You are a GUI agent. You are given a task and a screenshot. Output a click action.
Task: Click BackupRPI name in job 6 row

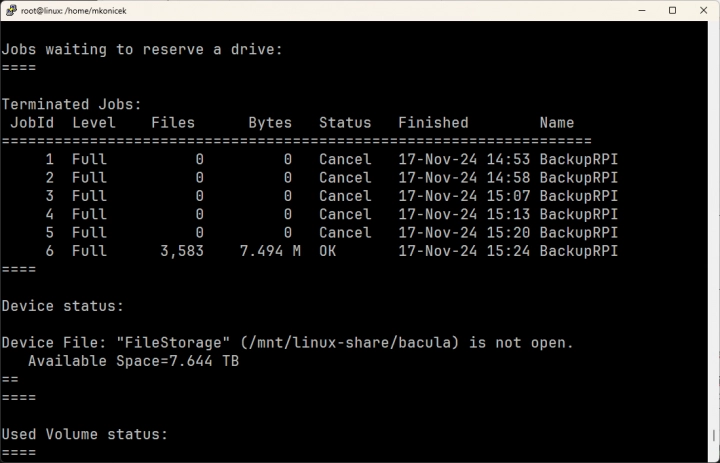(x=579, y=251)
